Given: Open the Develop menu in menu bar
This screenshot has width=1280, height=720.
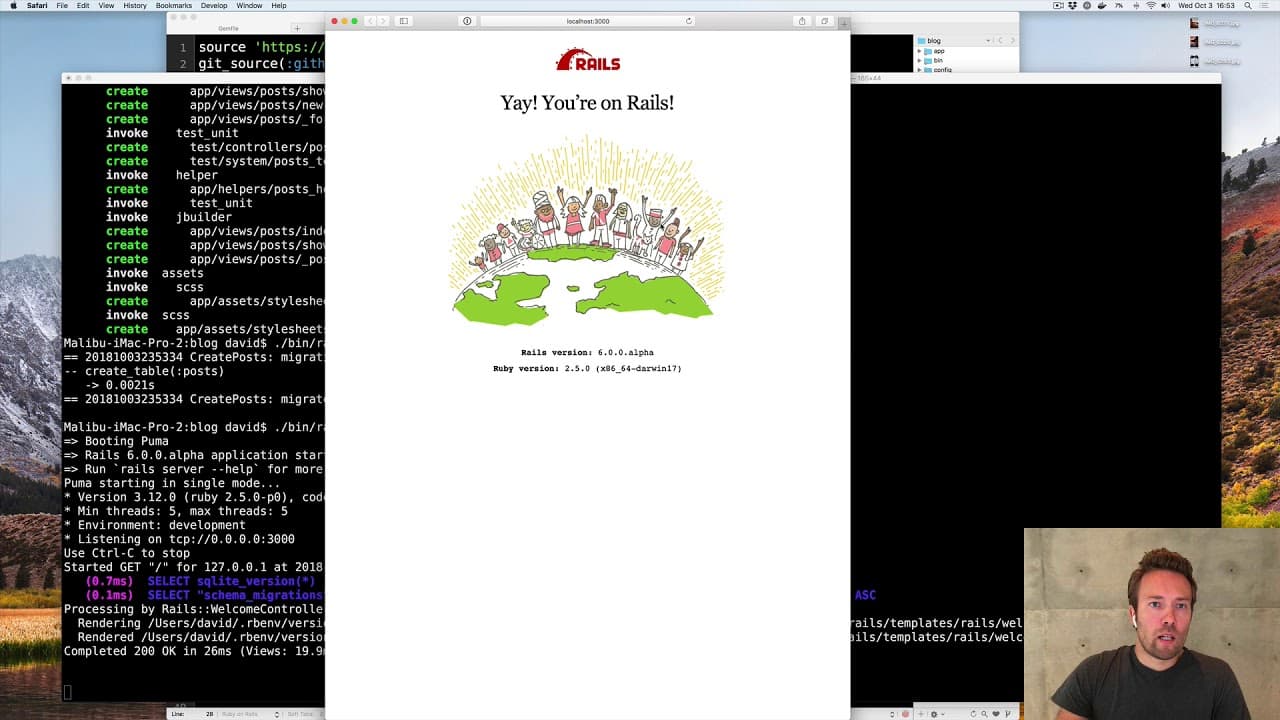Looking at the screenshot, I should pyautogui.click(x=214, y=5).
